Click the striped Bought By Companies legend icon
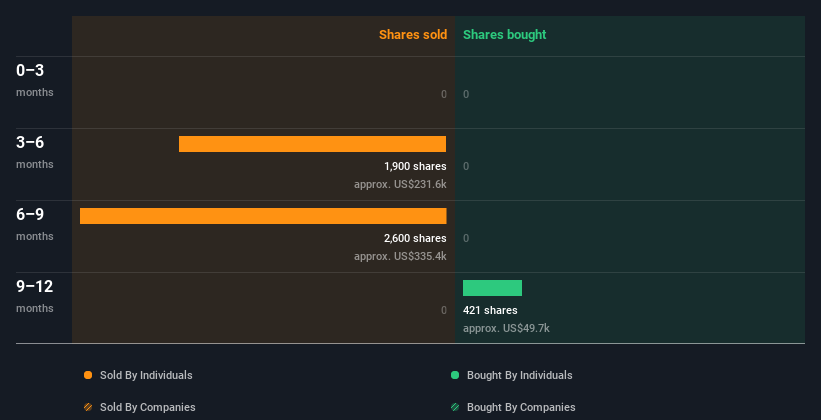 point(455,407)
